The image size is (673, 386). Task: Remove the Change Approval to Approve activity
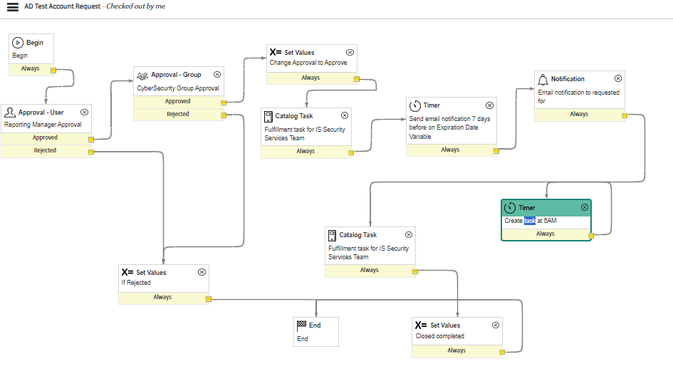pos(350,52)
